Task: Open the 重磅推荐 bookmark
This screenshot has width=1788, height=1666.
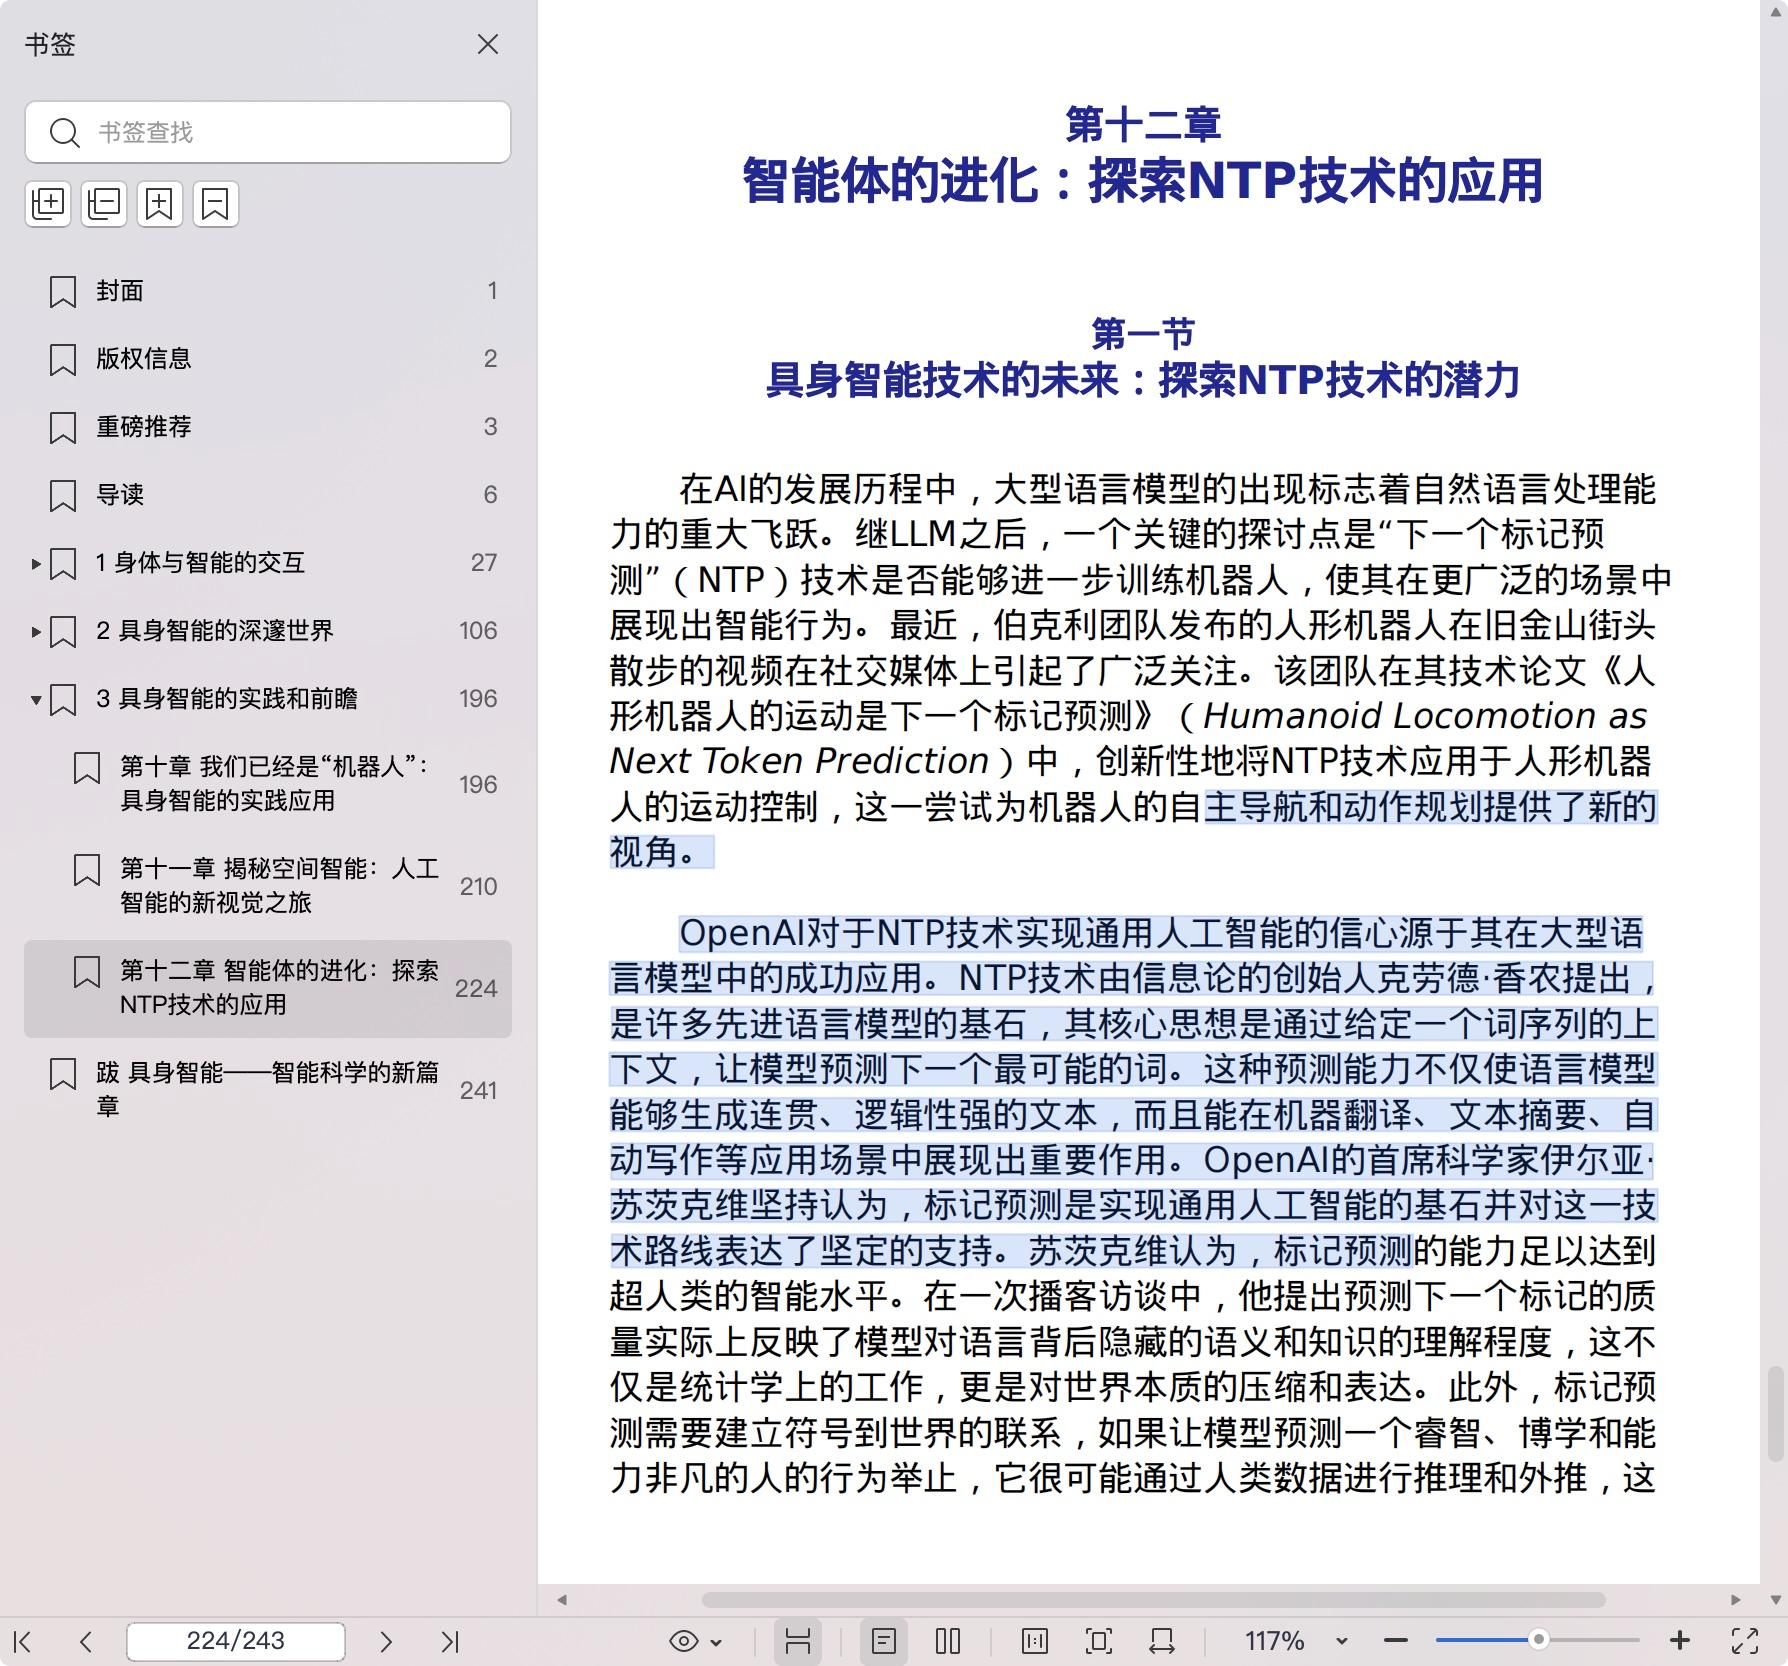Action: coord(268,427)
